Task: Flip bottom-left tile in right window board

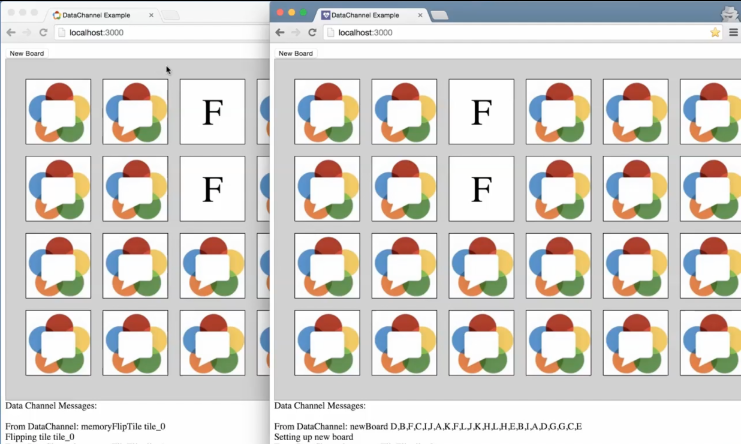Action: click(327, 343)
